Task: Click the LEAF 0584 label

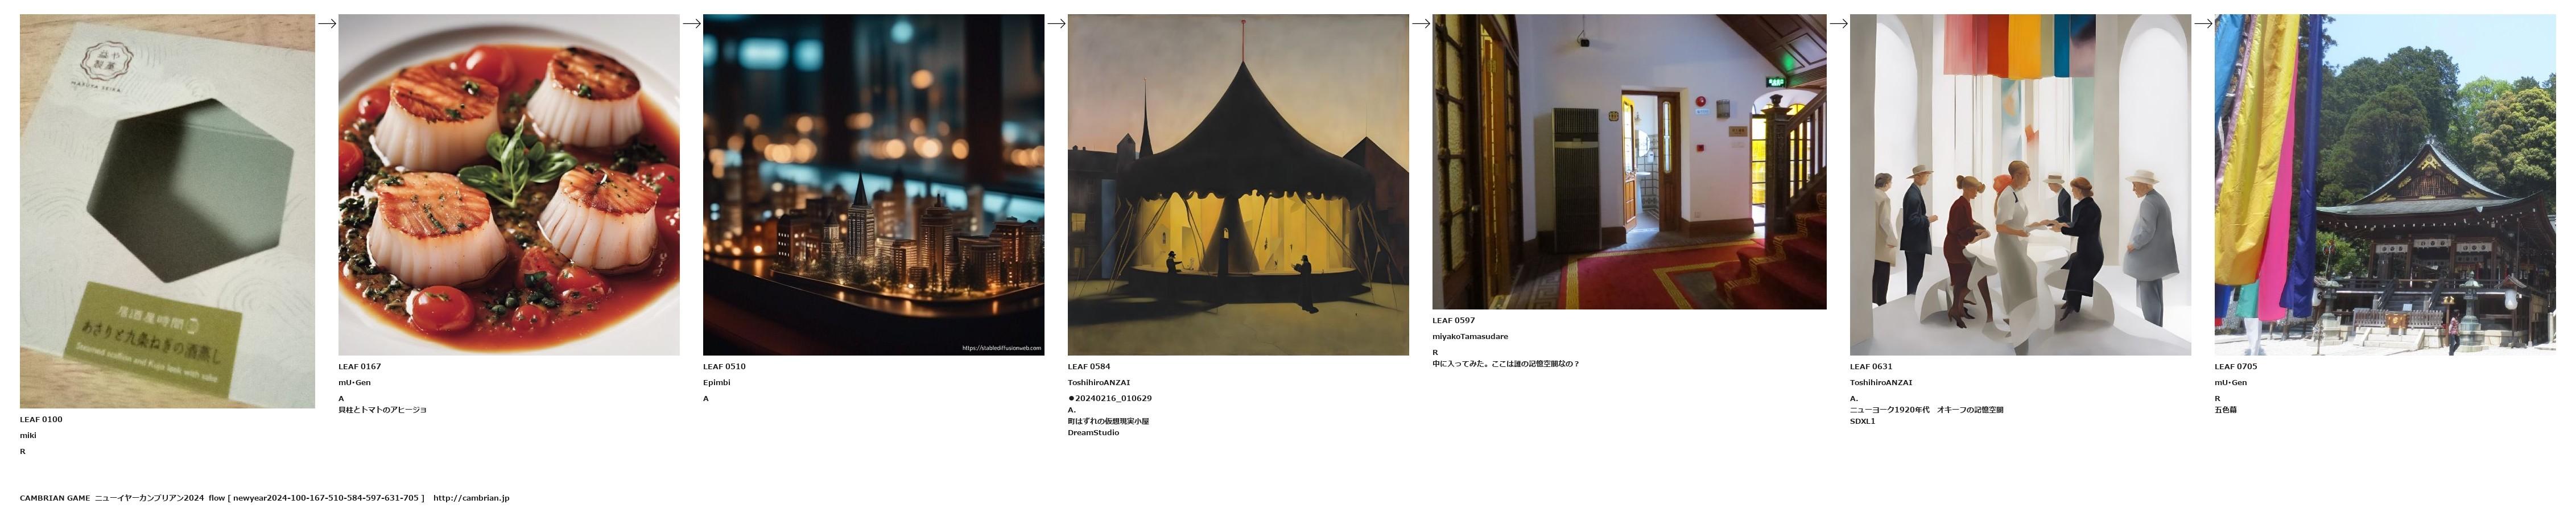Action: click(x=1089, y=367)
